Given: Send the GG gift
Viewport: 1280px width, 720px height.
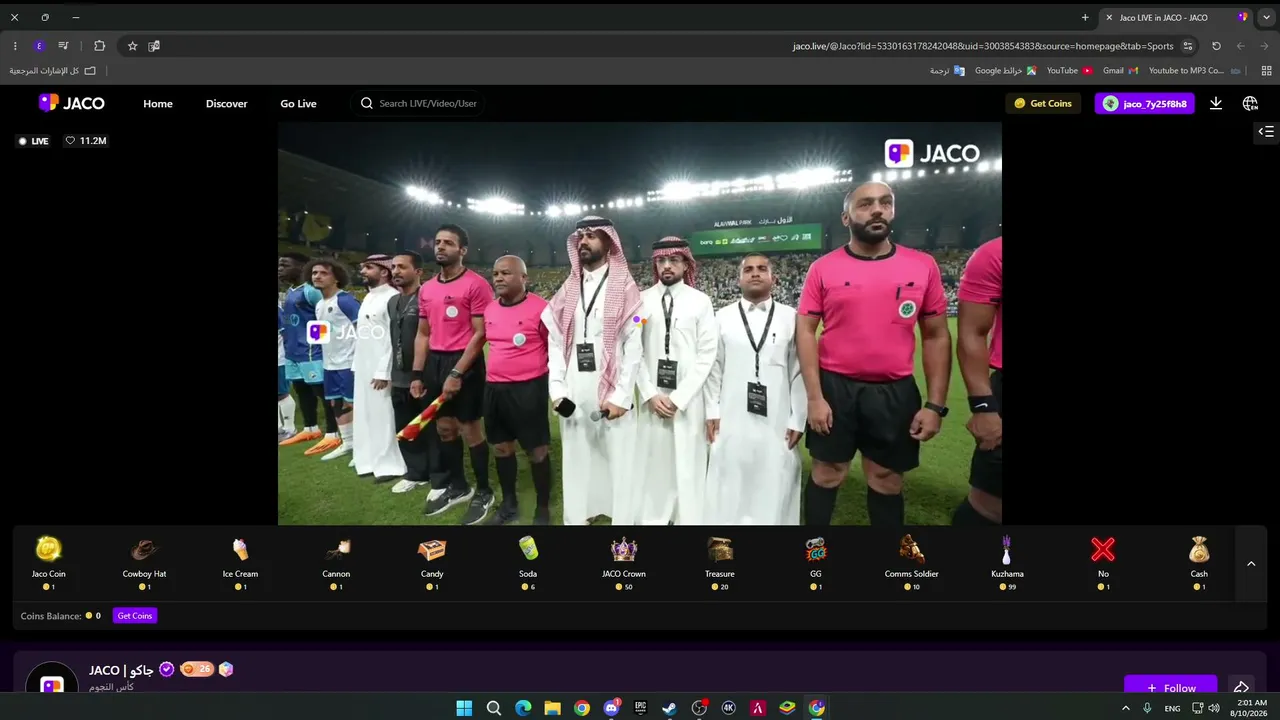Looking at the screenshot, I should coord(816,563).
